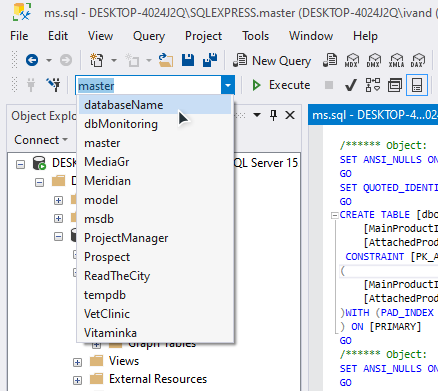Image resolution: width=438 pixels, height=391 pixels.
Task: Toggle auto-hide pin on Object Explorer
Action: coord(273,115)
